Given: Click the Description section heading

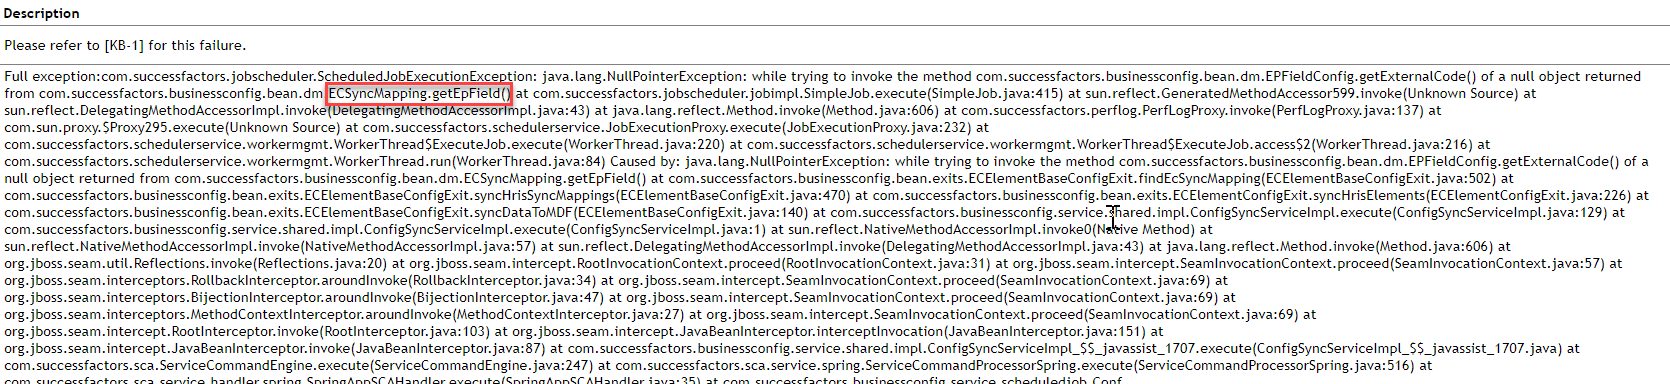Looking at the screenshot, I should (42, 13).
